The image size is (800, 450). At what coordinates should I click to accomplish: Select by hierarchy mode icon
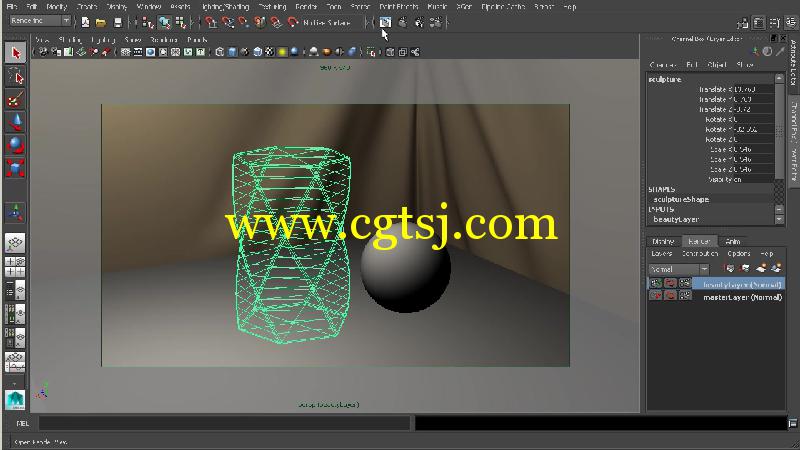pos(148,22)
